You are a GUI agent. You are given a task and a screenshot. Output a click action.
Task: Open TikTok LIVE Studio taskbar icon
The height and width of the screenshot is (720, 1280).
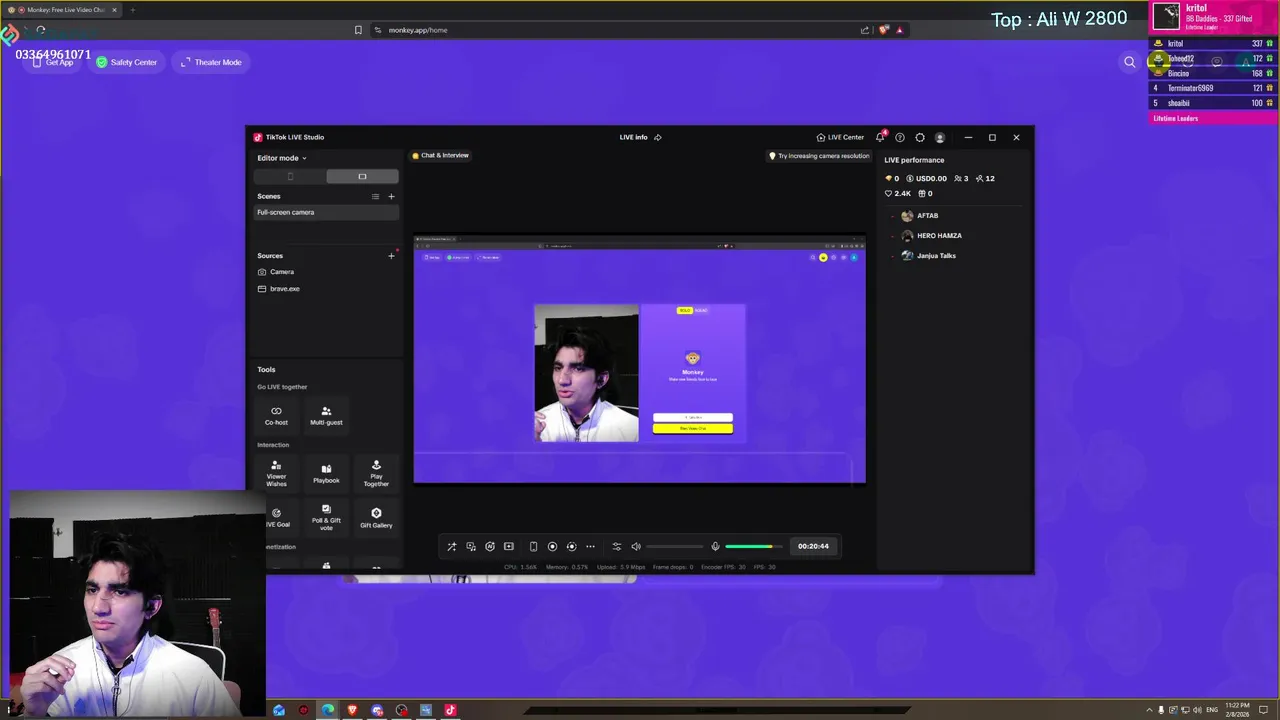450,710
